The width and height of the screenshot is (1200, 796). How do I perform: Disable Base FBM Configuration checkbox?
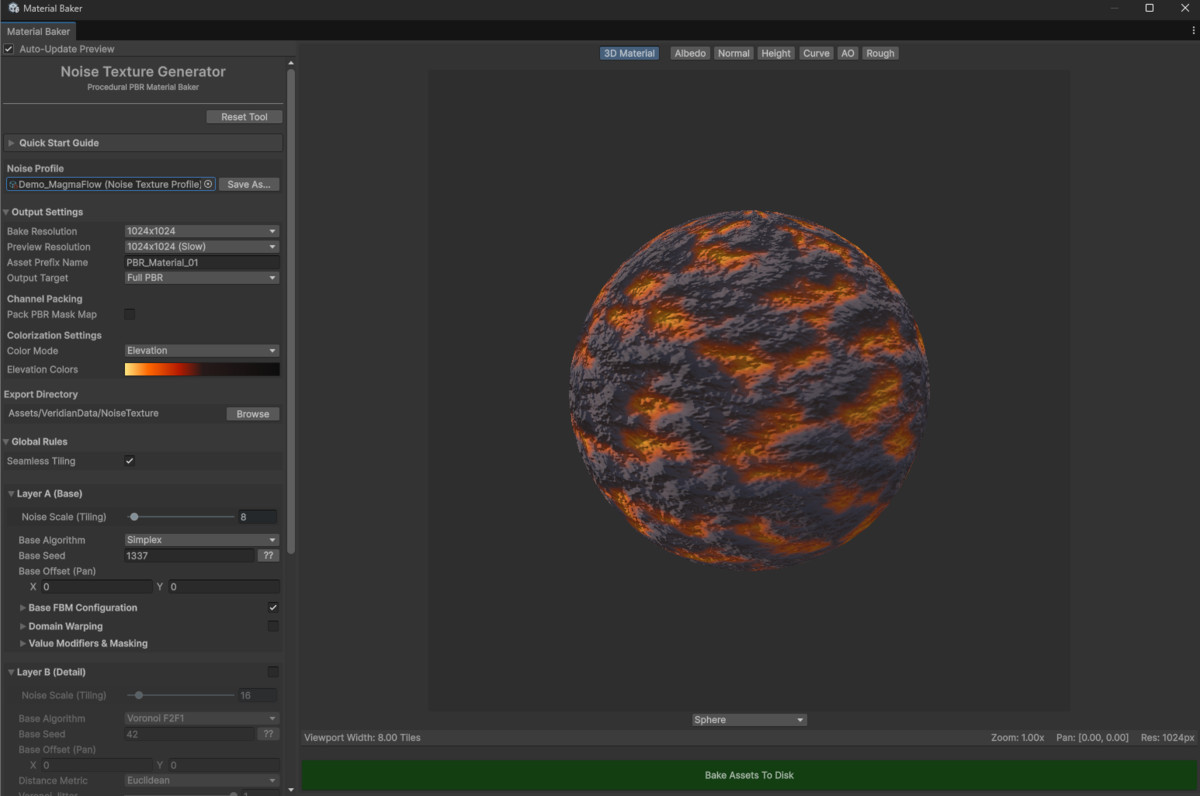pos(273,608)
